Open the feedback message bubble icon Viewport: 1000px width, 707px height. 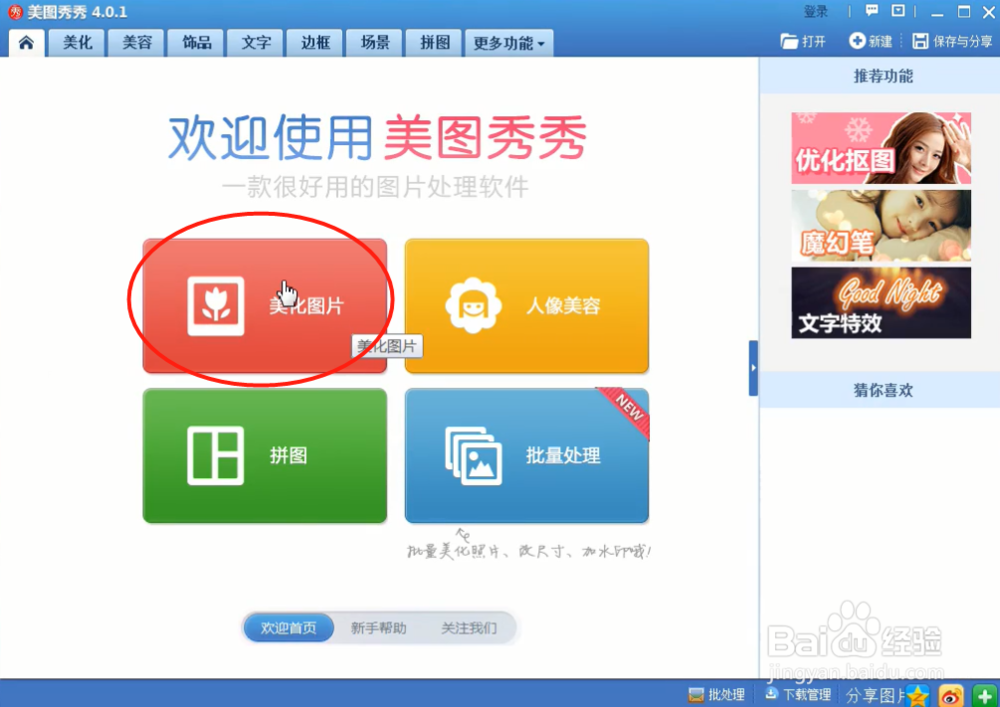pos(873,11)
